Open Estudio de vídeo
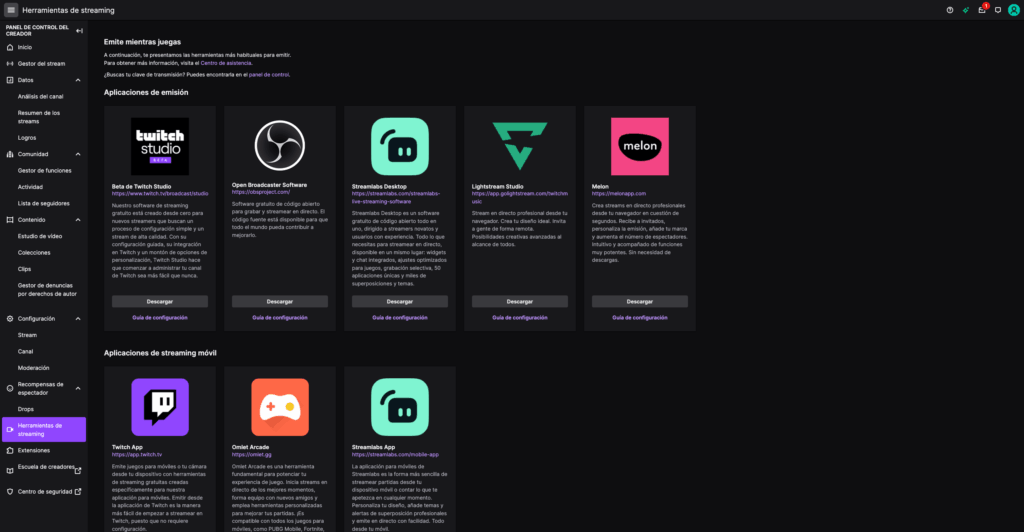 40,236
